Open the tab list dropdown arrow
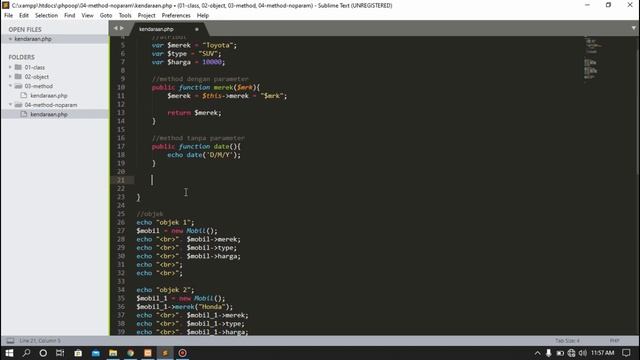The height and width of the screenshot is (360, 640). [633, 28]
